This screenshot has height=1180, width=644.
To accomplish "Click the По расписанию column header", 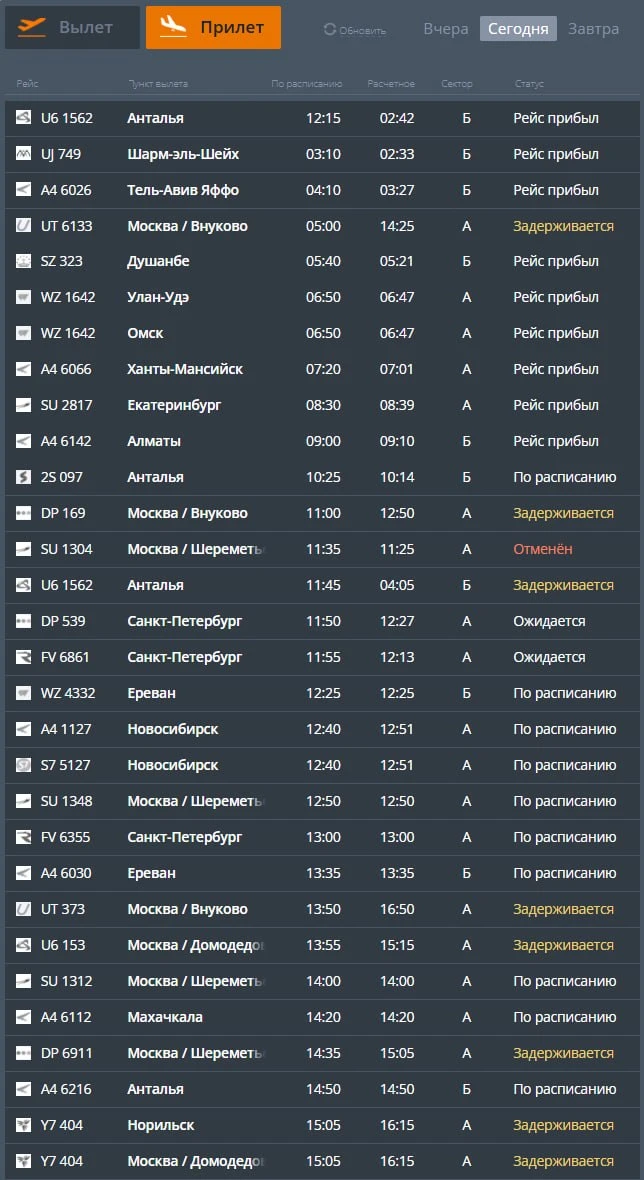I will [x=307, y=84].
